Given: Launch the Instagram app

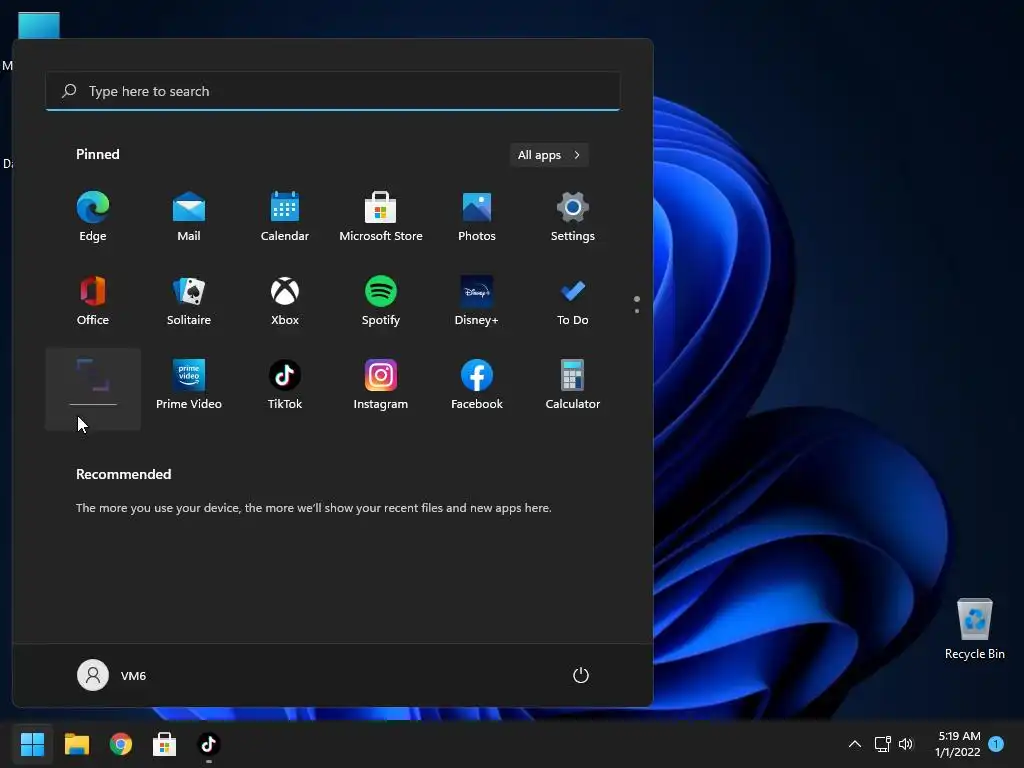Looking at the screenshot, I should pyautogui.click(x=381, y=385).
